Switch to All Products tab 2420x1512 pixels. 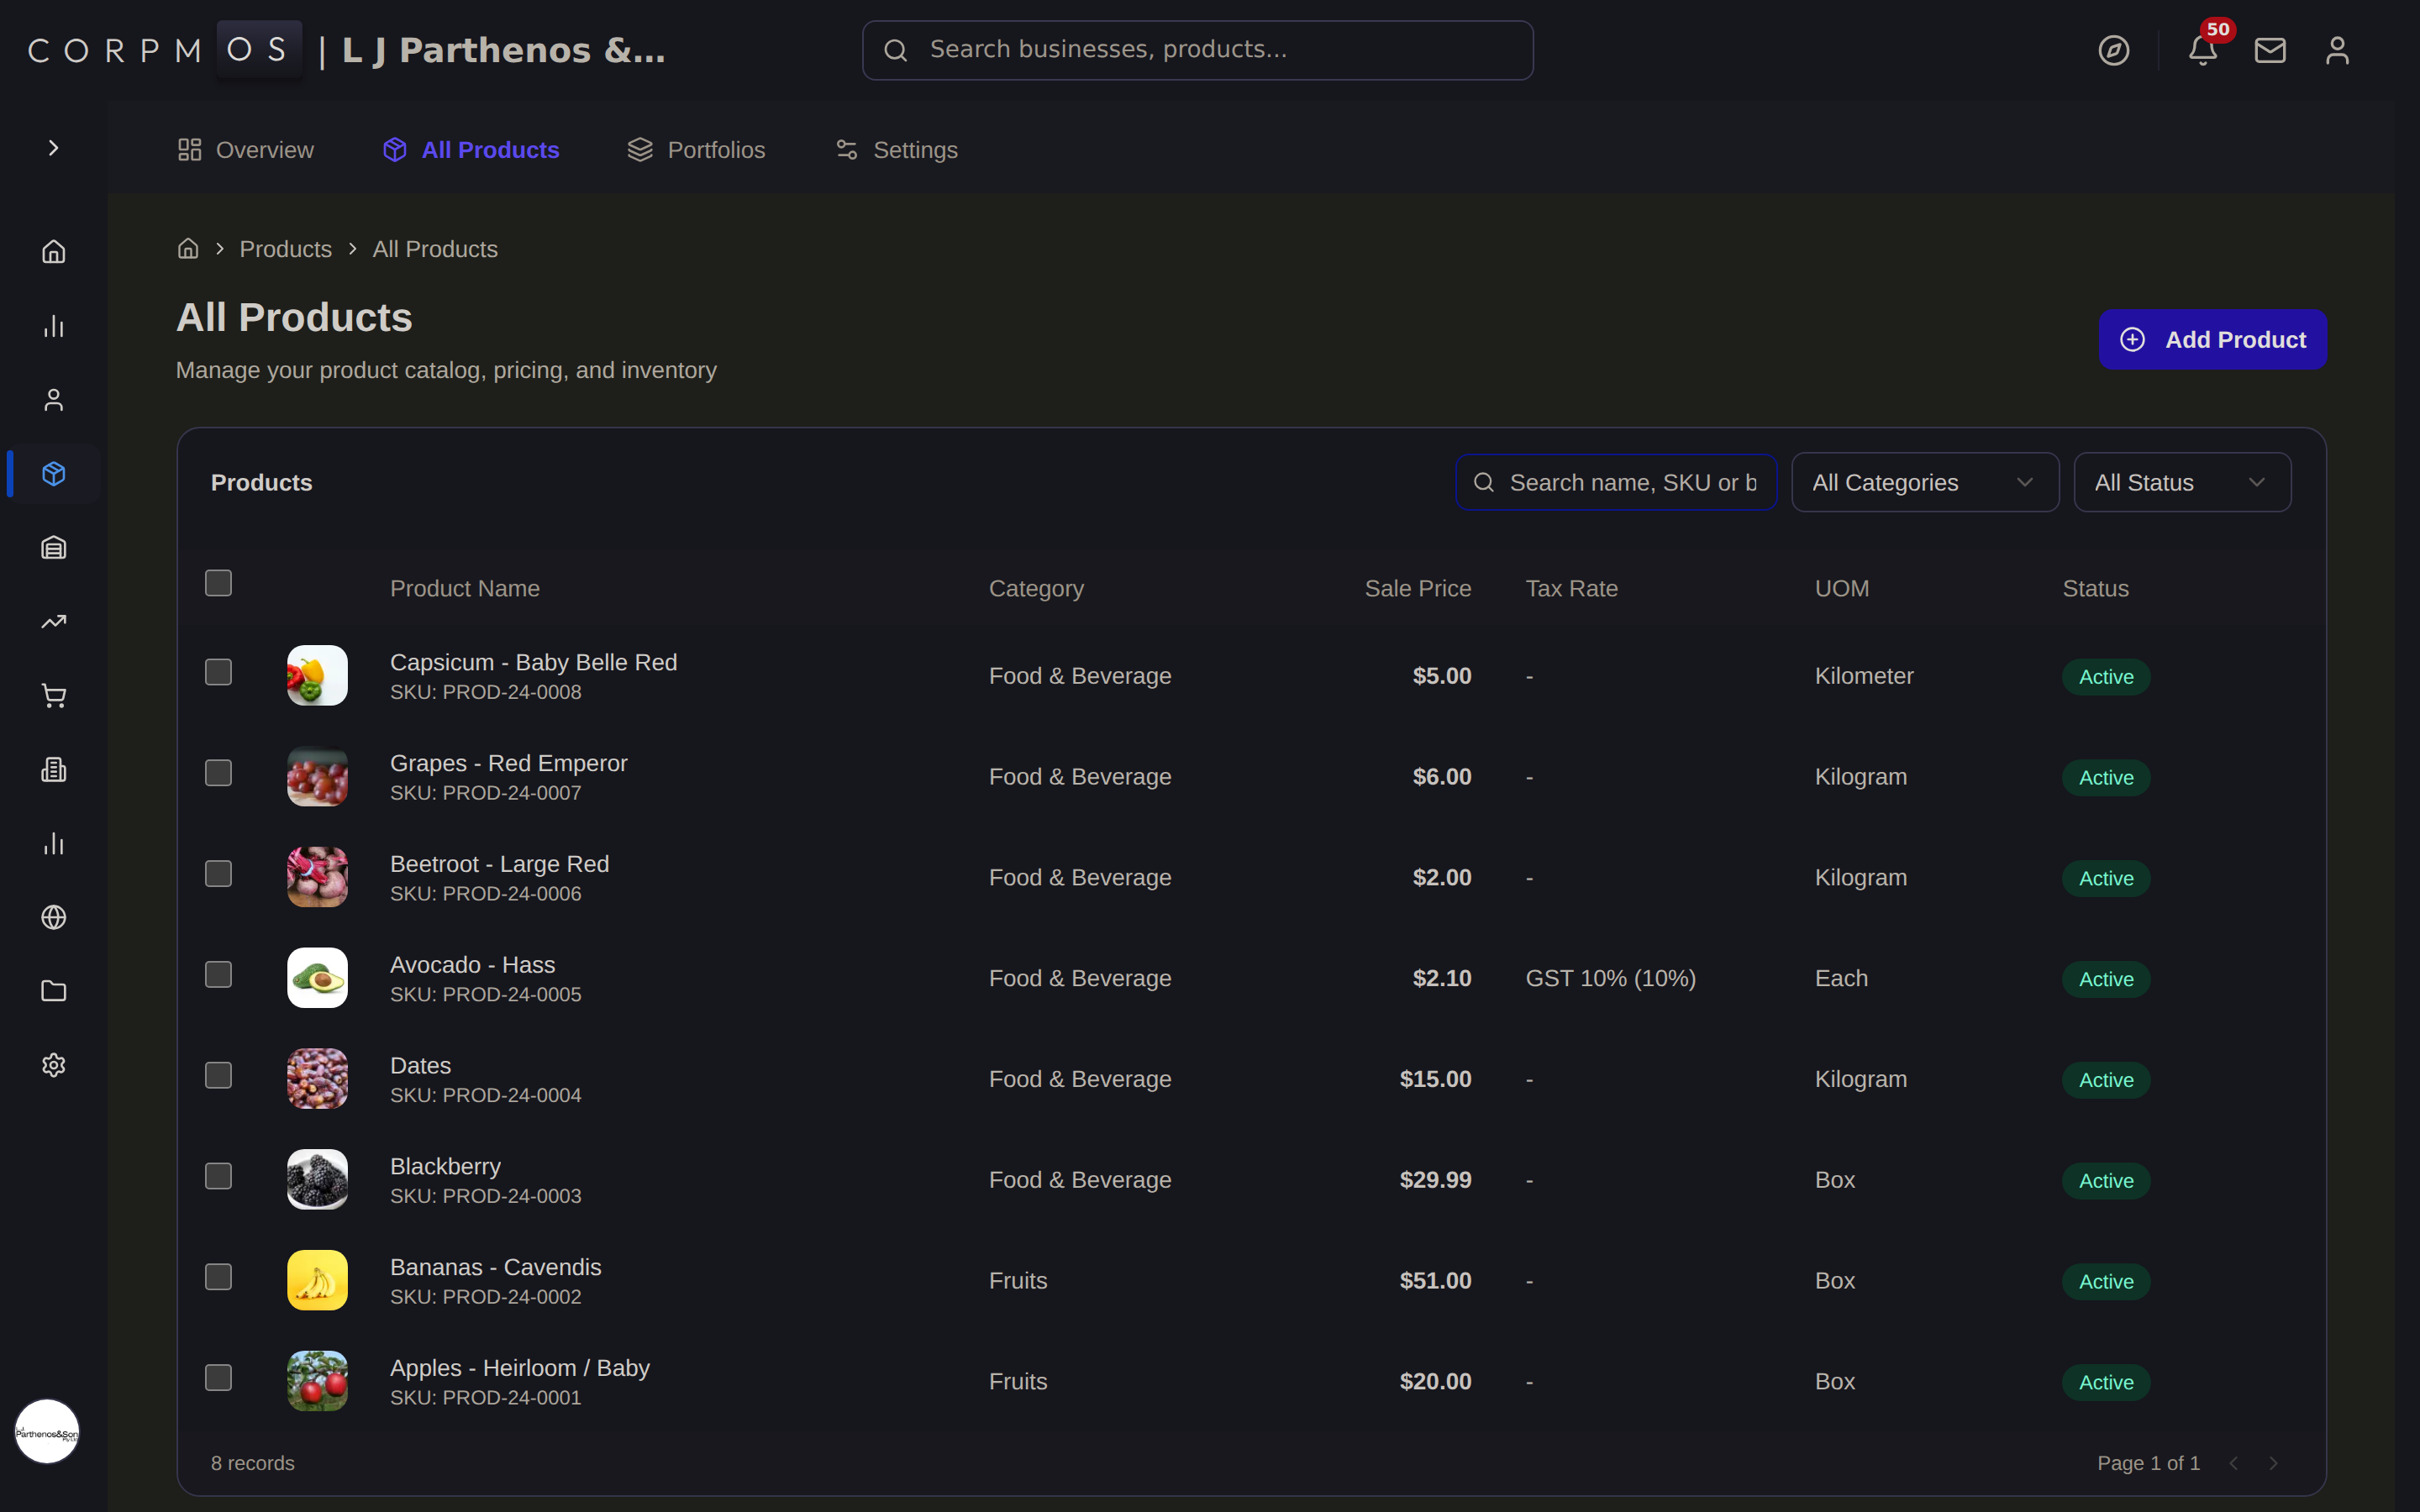tap(471, 150)
